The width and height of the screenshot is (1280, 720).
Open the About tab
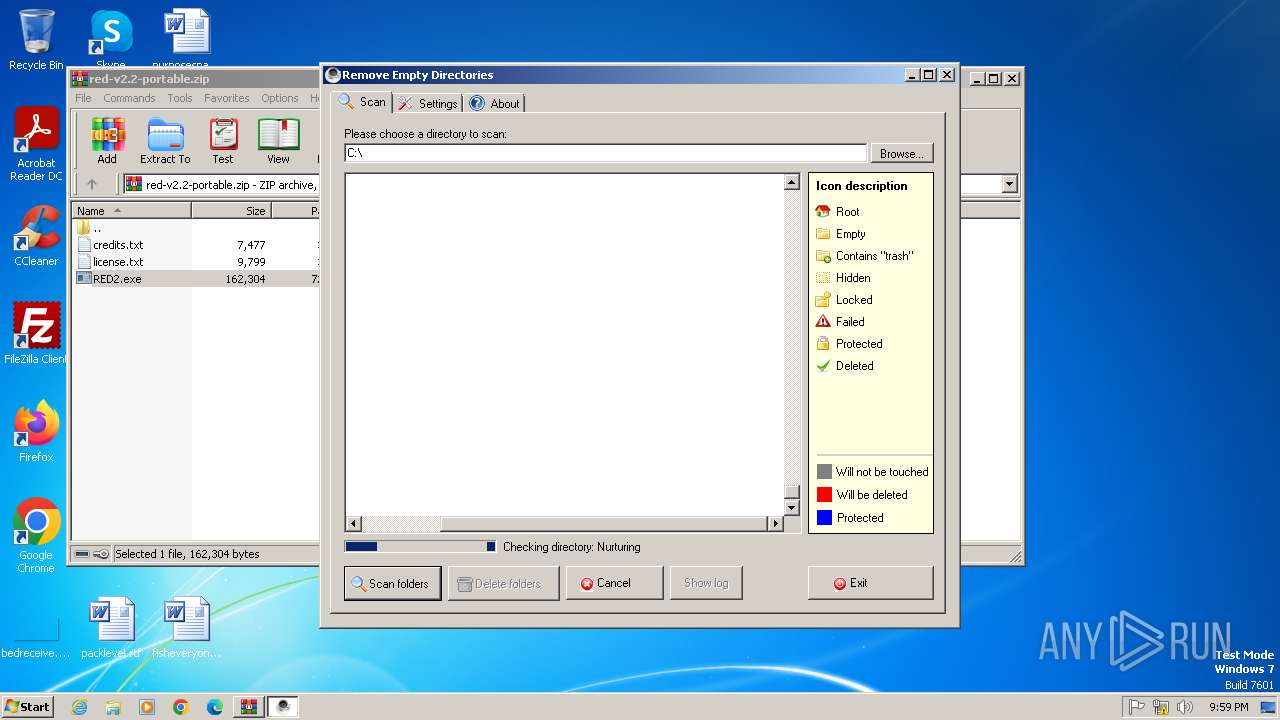click(x=495, y=103)
